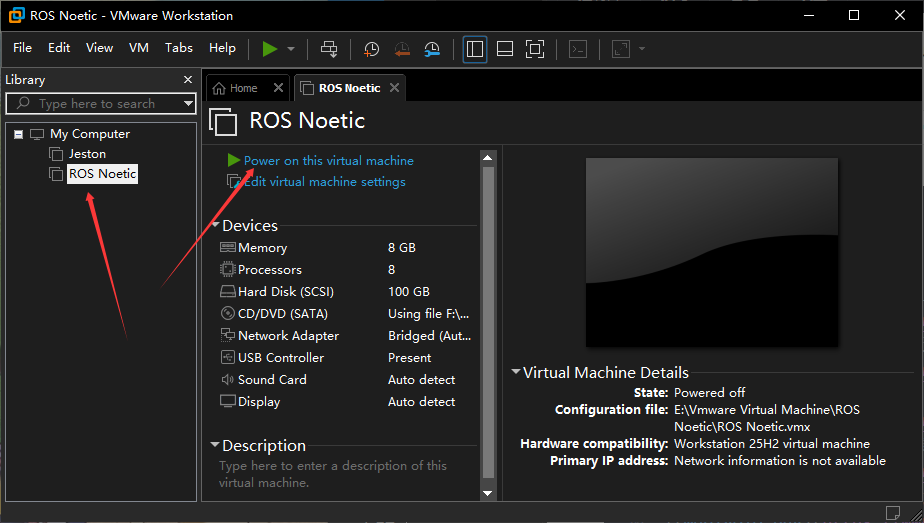The image size is (924, 523).
Task: Close the Home tab
Action: [279, 88]
